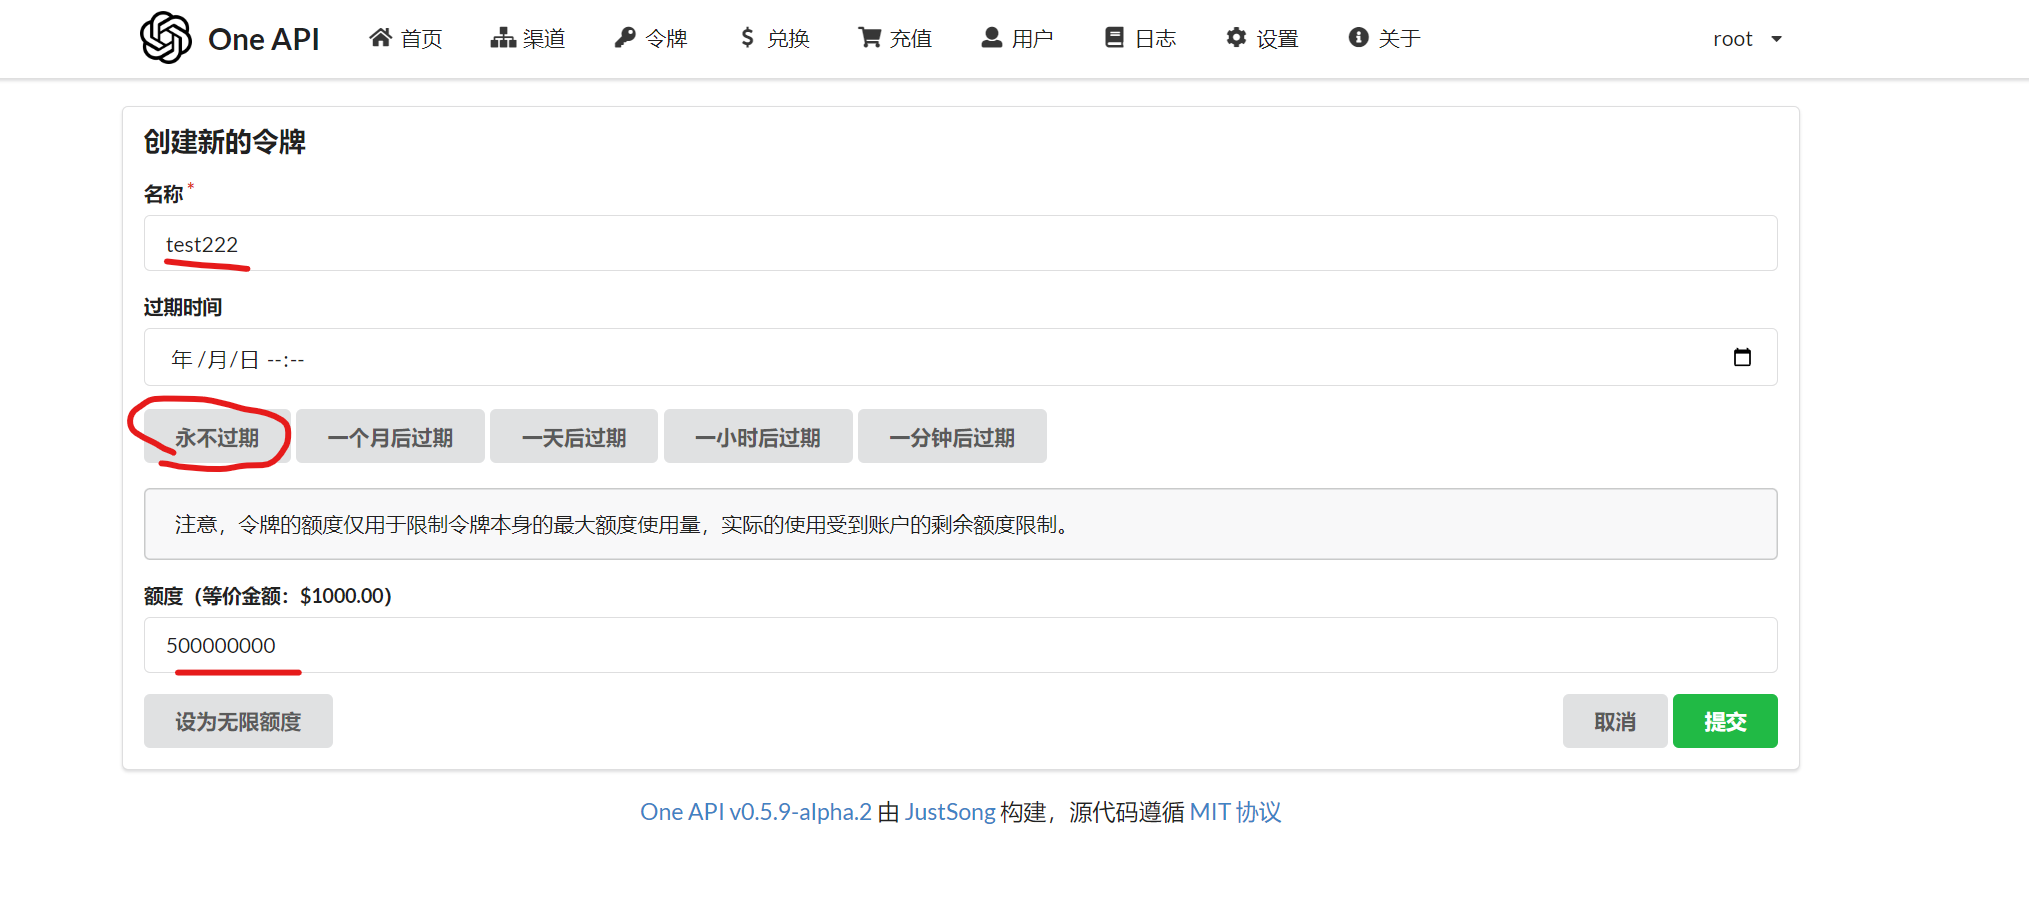Click the One API logo icon
This screenshot has height=904, width=2029.
(x=166, y=38)
